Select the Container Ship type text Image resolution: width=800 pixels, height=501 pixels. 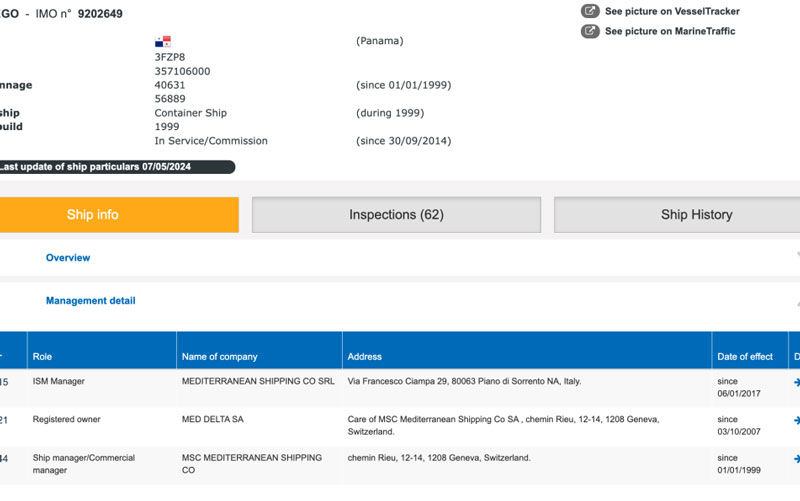(190, 113)
